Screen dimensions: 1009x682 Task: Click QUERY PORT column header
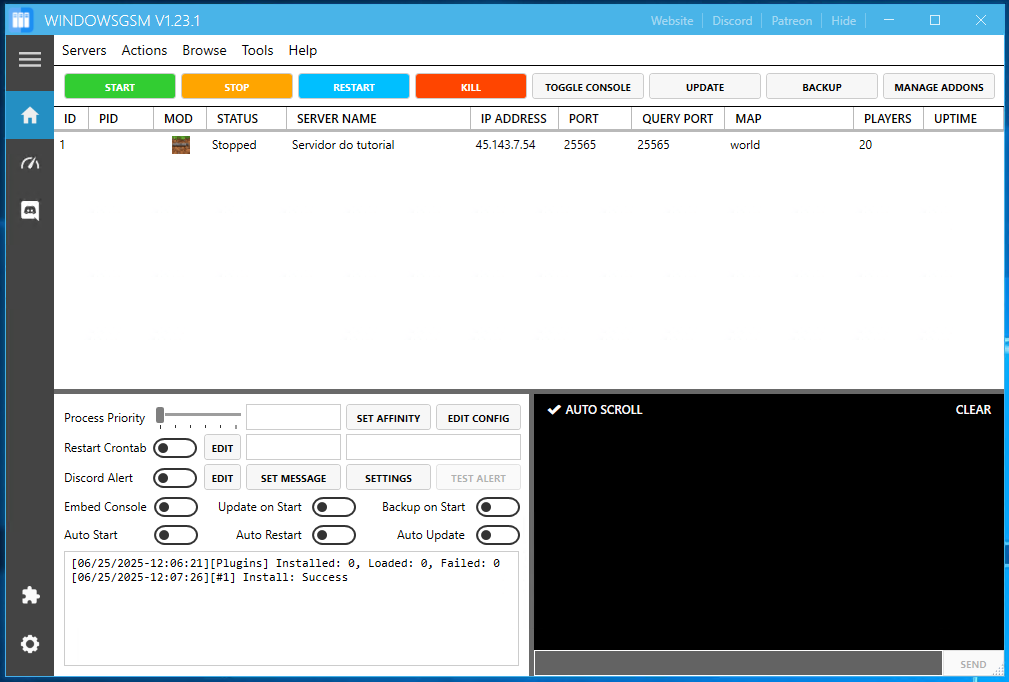(x=678, y=119)
